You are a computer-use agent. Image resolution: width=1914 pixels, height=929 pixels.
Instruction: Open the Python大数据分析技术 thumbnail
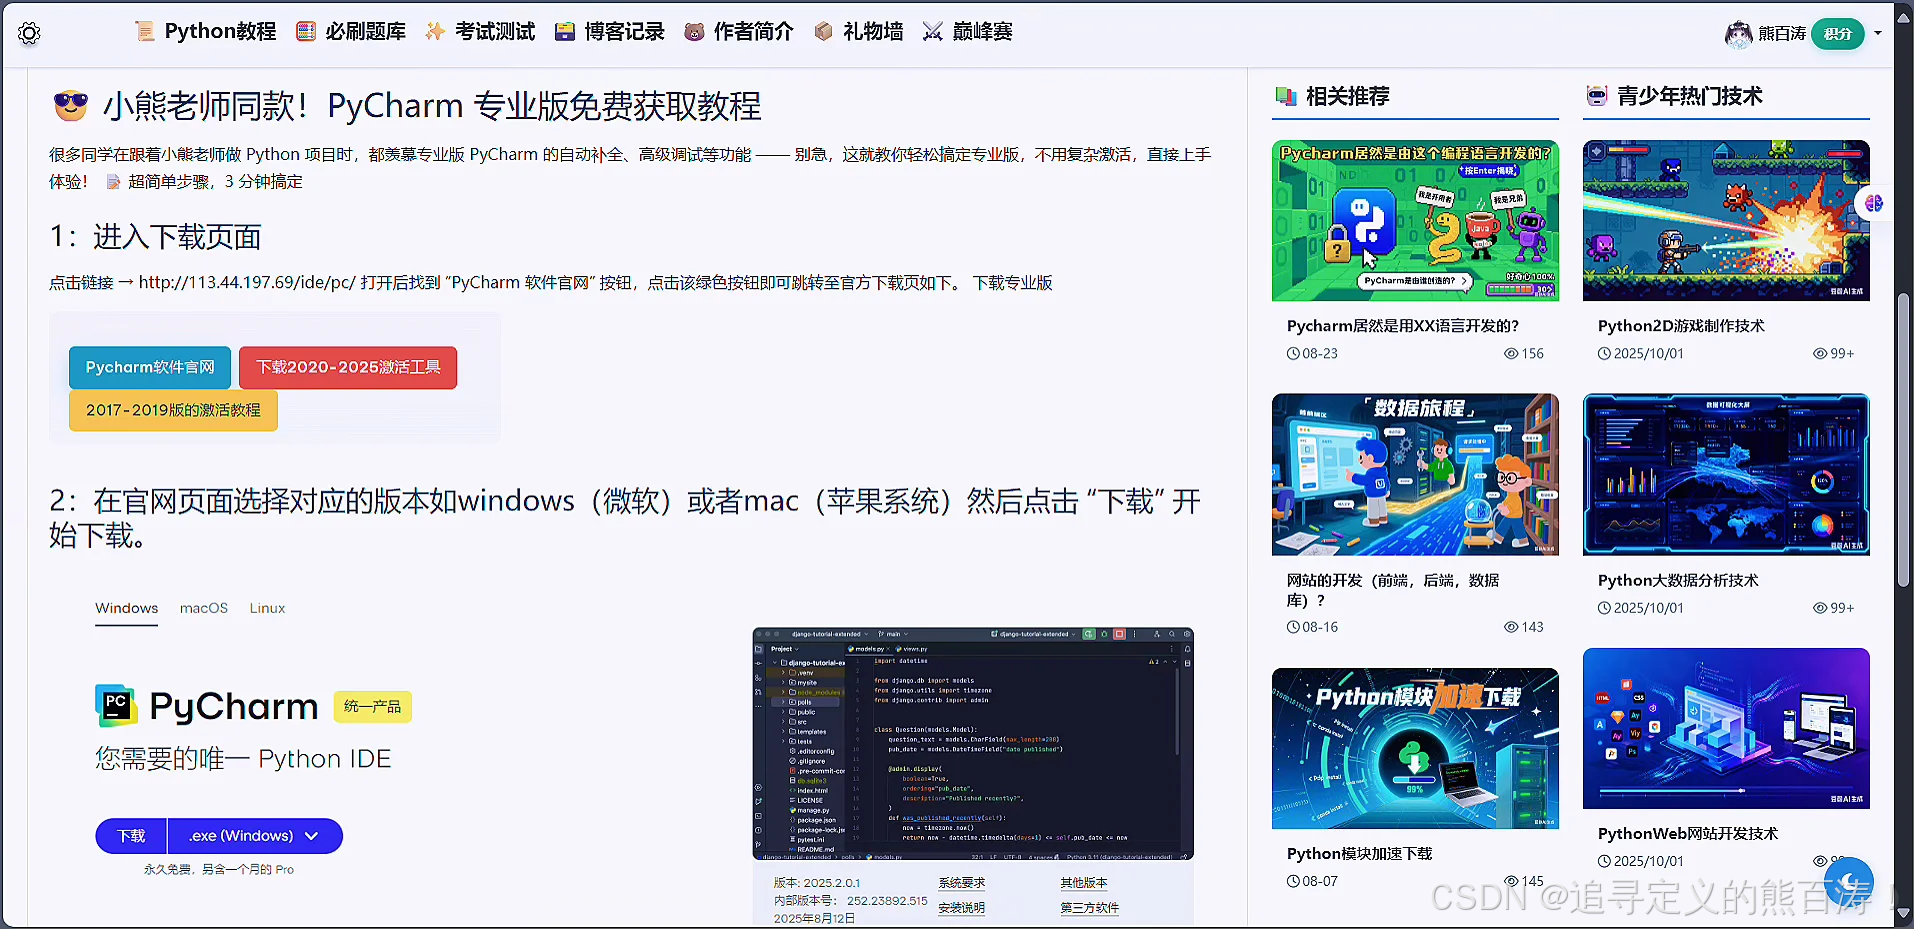point(1726,474)
